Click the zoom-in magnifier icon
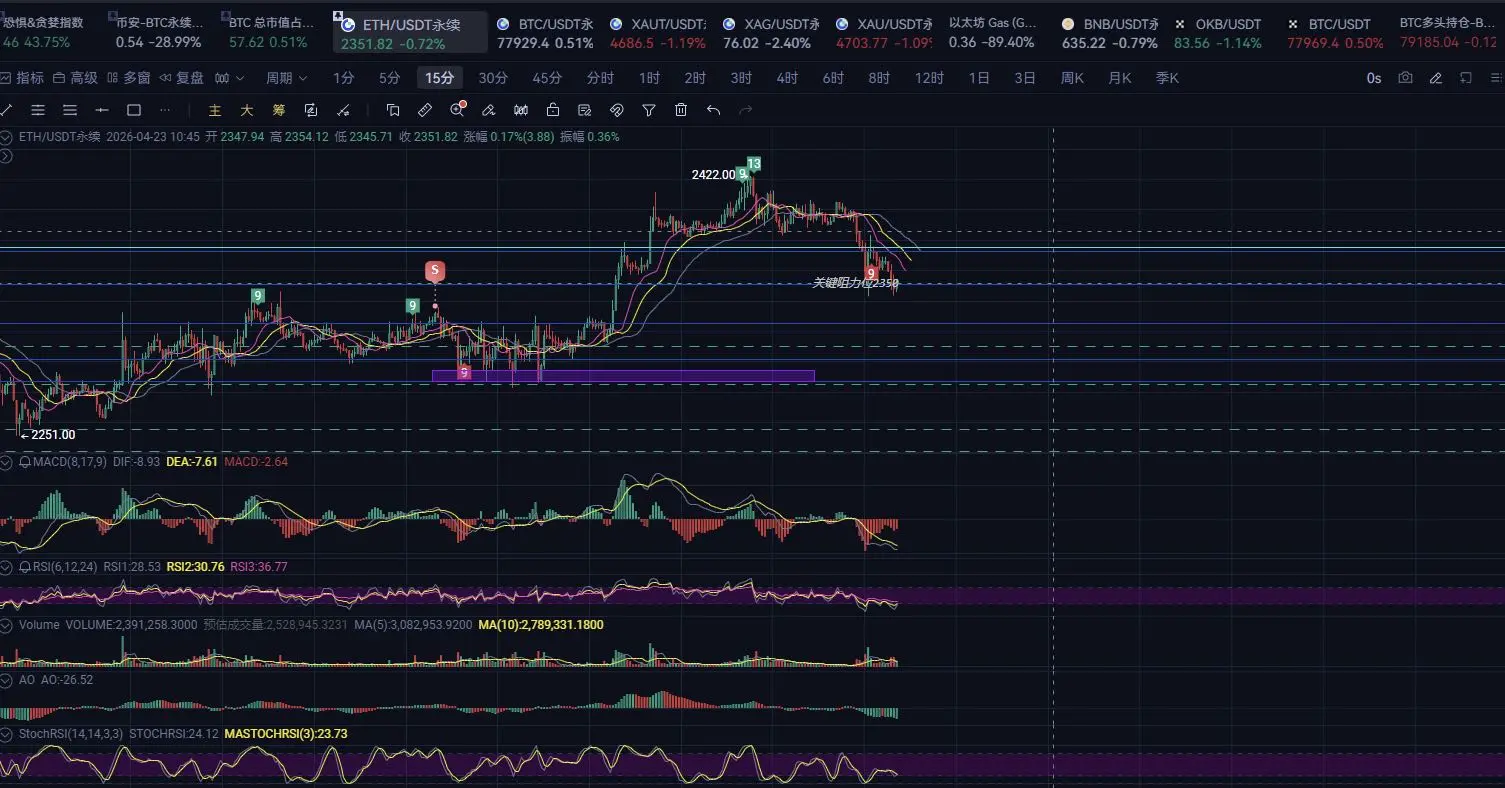This screenshot has width=1505, height=788. 458,110
